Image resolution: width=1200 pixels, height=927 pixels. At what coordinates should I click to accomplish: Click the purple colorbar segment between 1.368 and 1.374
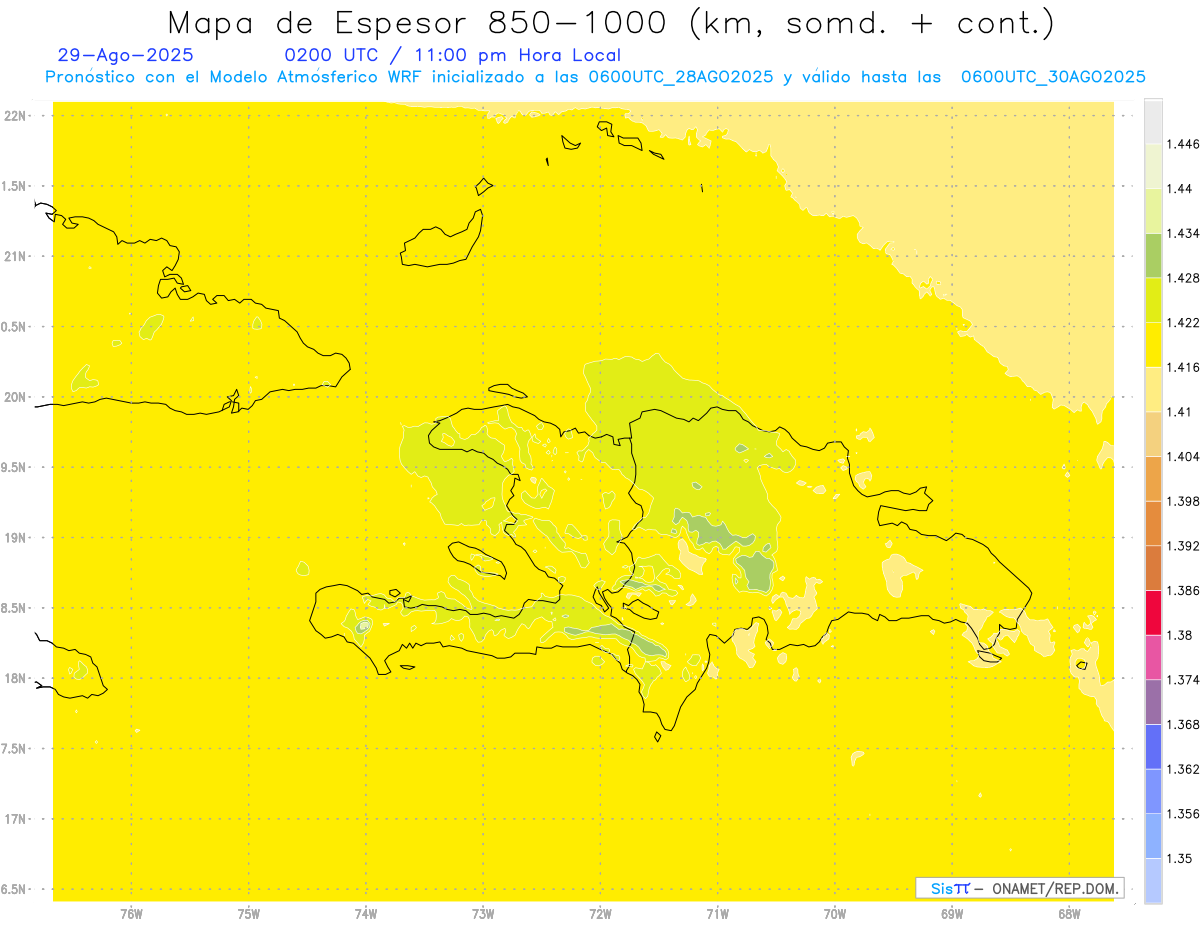pyautogui.click(x=1153, y=701)
